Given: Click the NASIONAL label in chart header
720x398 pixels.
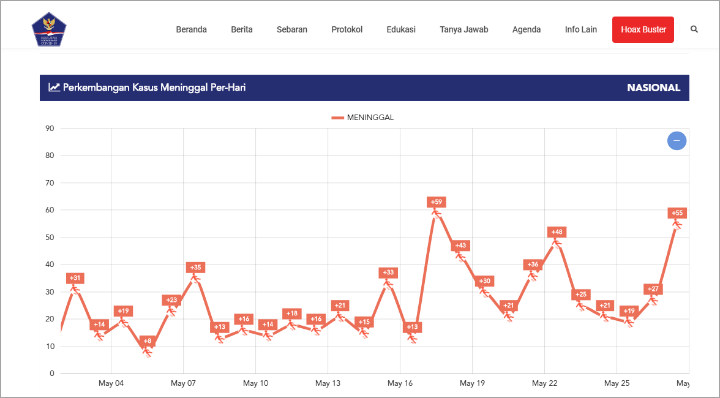Looking at the screenshot, I should (x=653, y=88).
